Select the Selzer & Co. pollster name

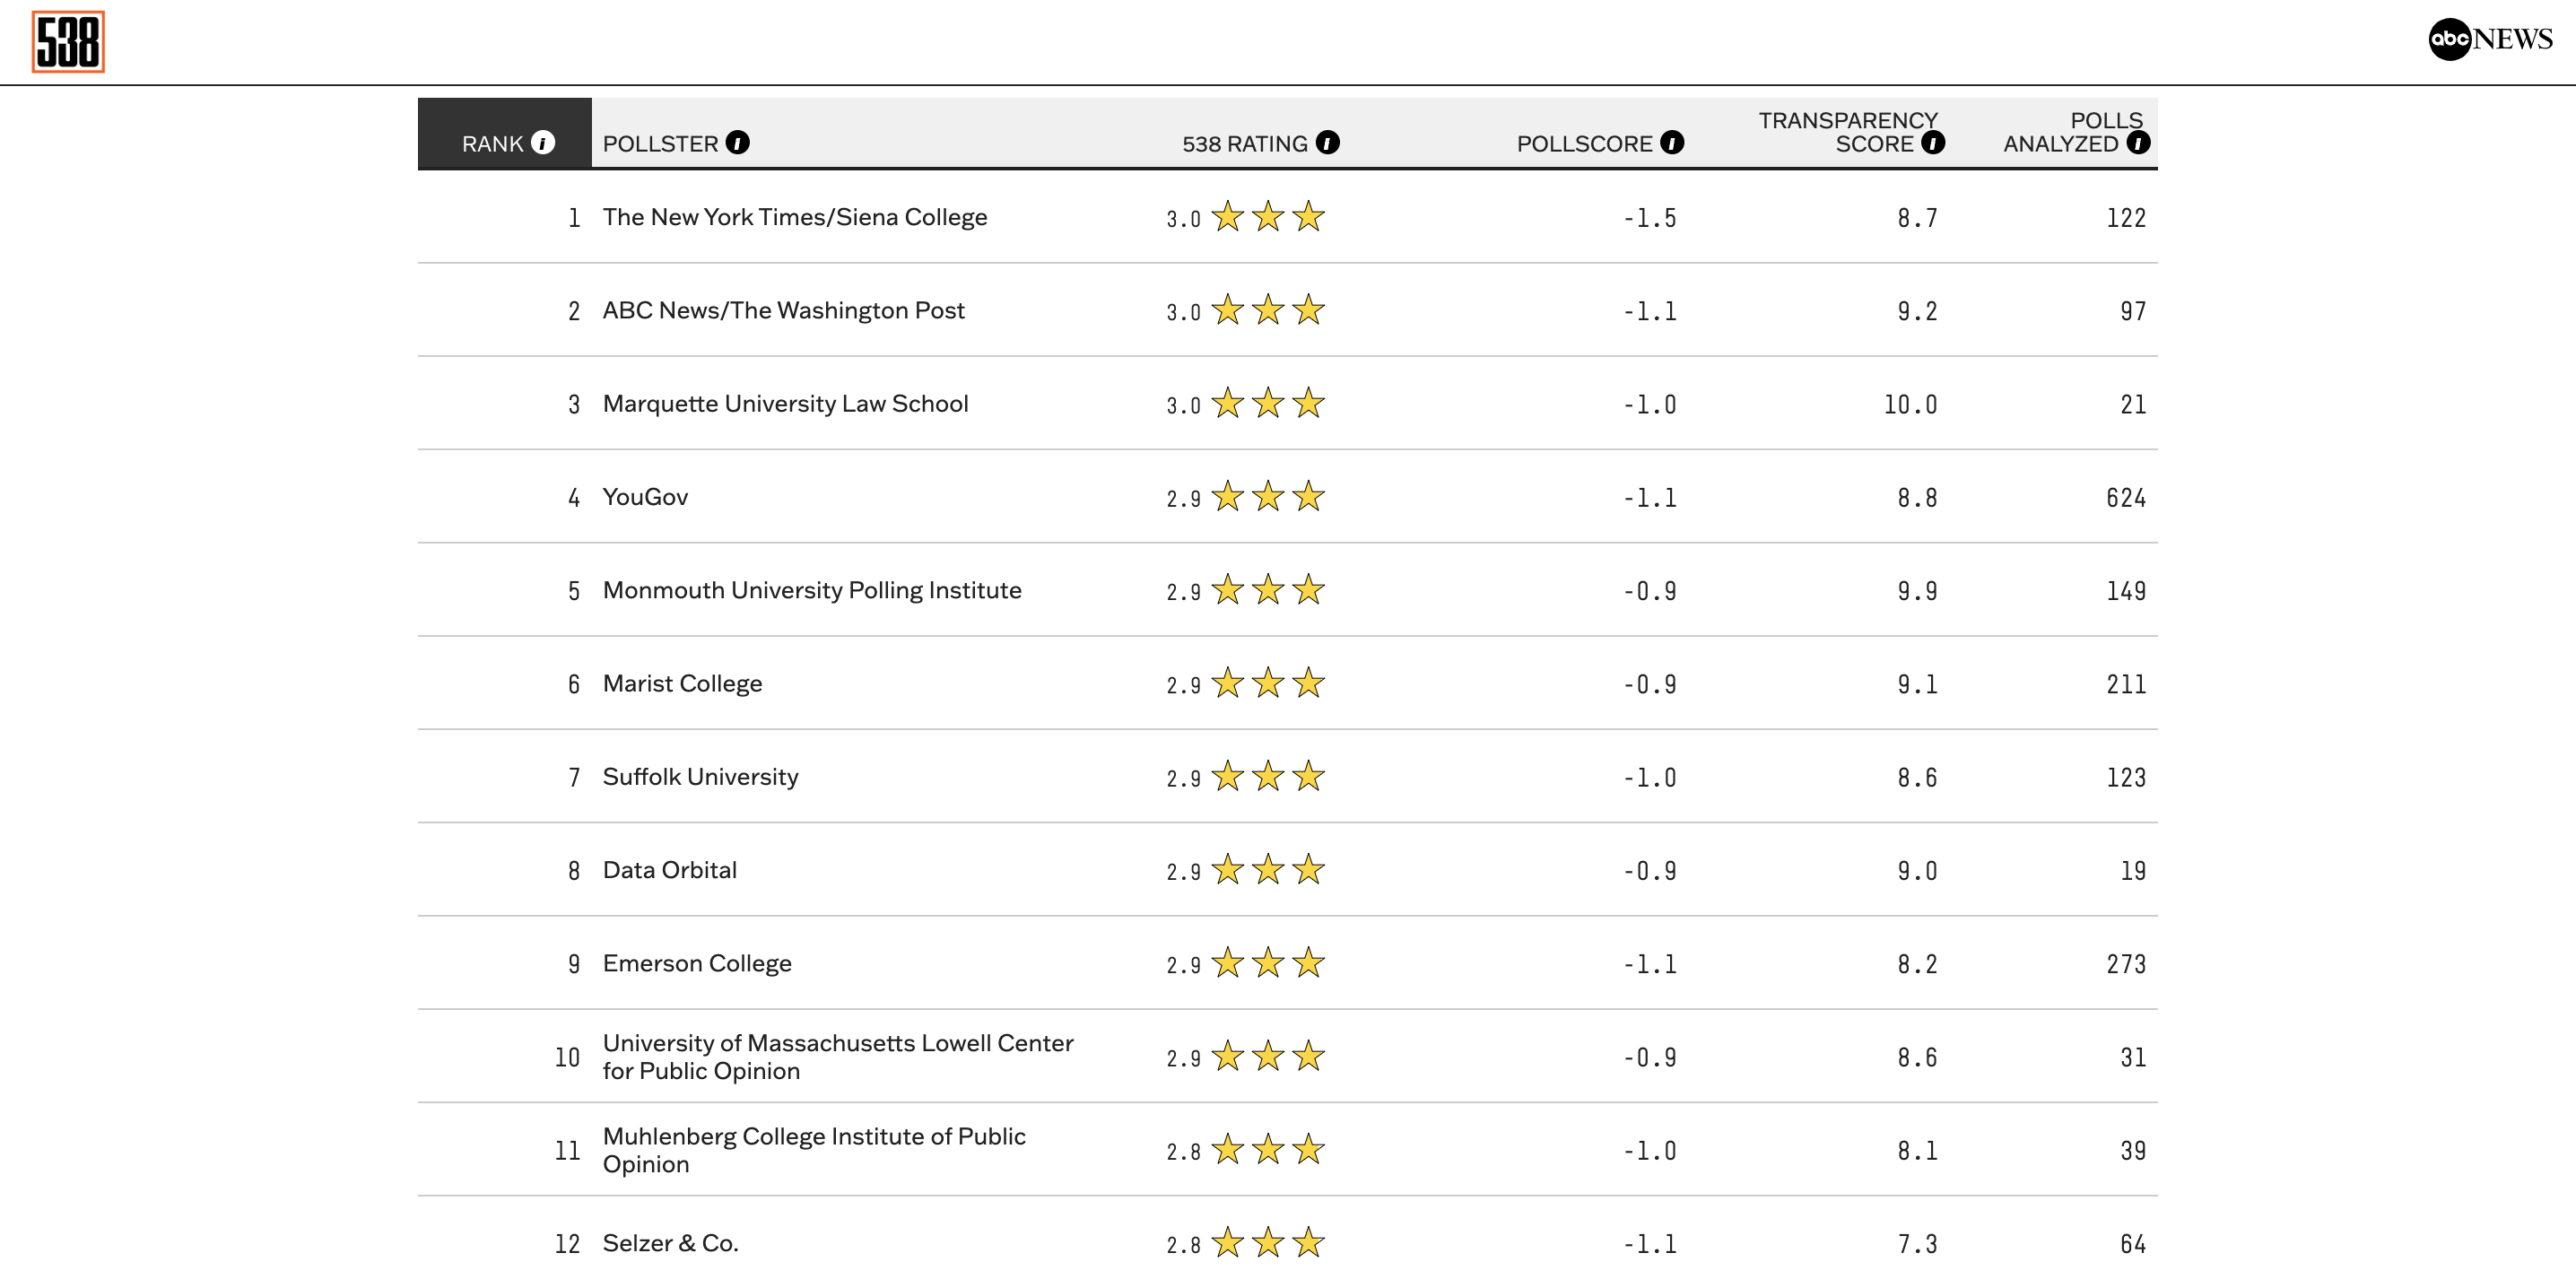click(670, 1243)
